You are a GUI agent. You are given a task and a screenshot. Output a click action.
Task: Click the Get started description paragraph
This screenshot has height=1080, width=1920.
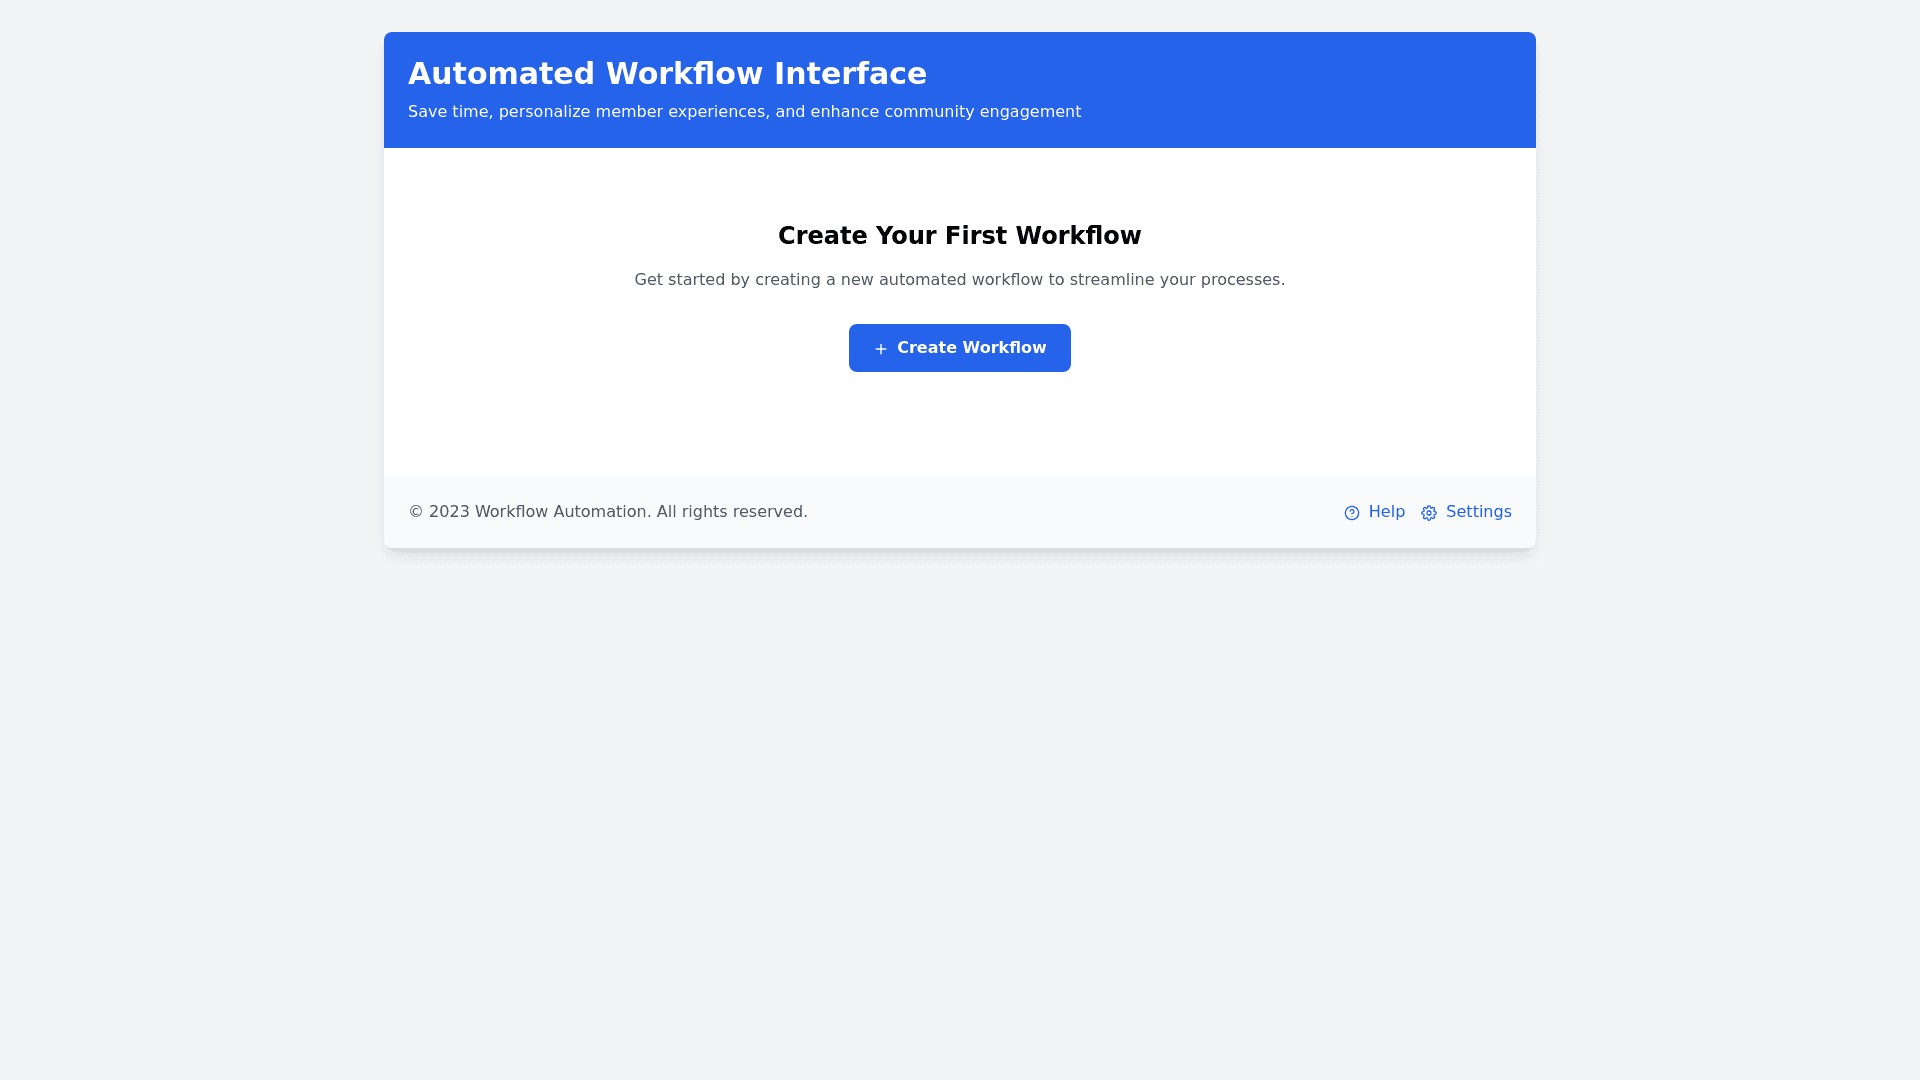(x=959, y=280)
